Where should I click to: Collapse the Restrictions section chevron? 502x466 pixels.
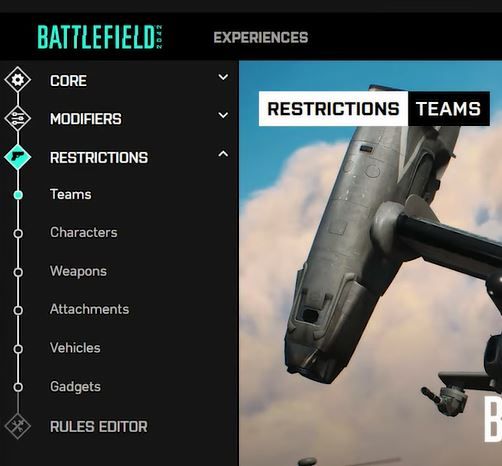pyautogui.click(x=223, y=154)
